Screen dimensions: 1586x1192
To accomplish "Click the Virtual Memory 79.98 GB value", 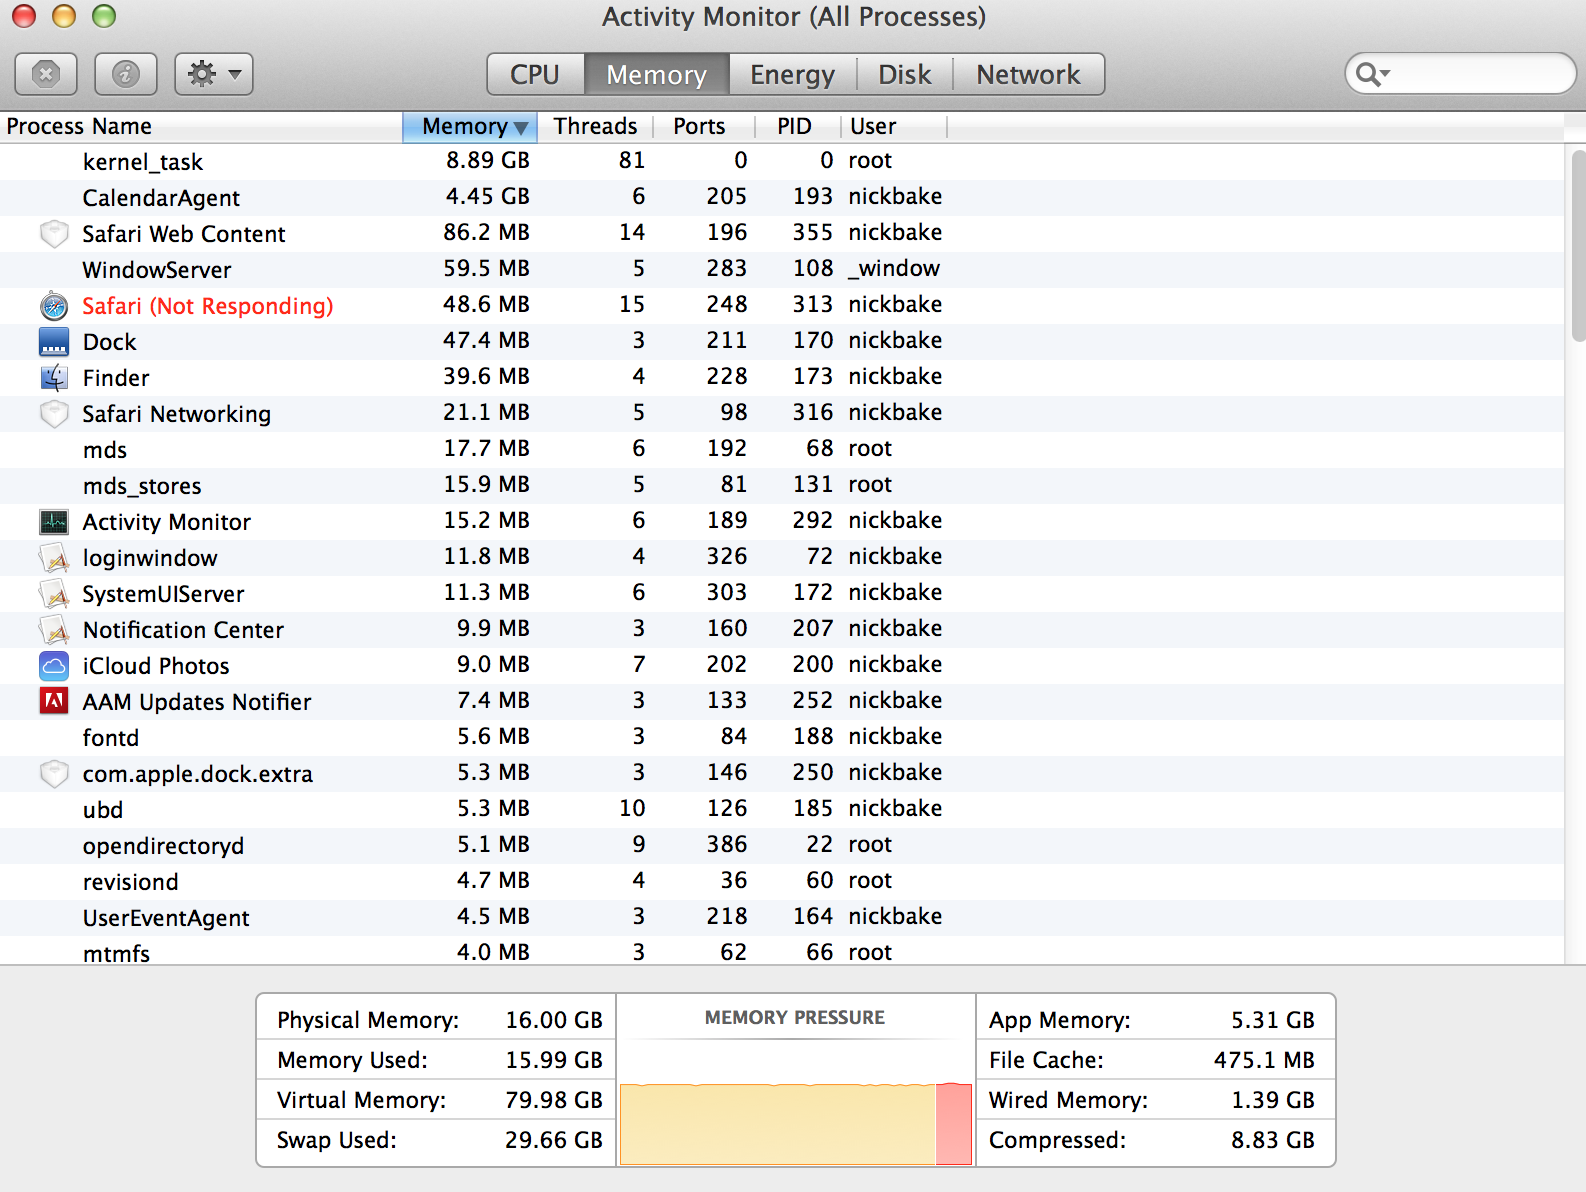I will pyautogui.click(x=554, y=1100).
